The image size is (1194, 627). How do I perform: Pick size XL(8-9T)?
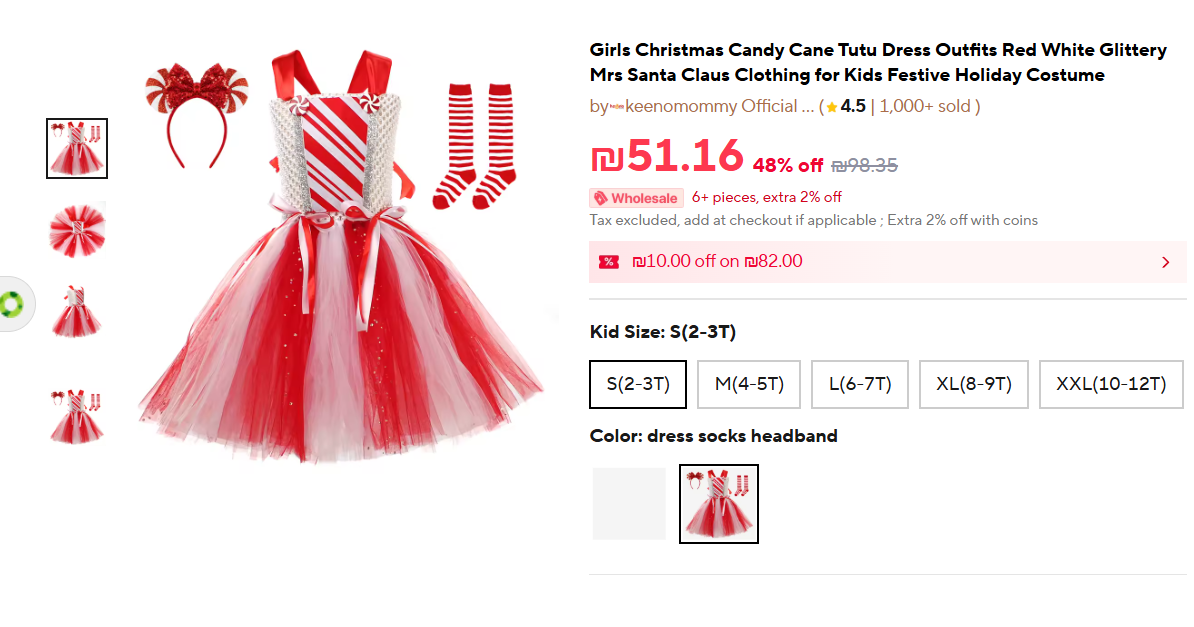[974, 384]
